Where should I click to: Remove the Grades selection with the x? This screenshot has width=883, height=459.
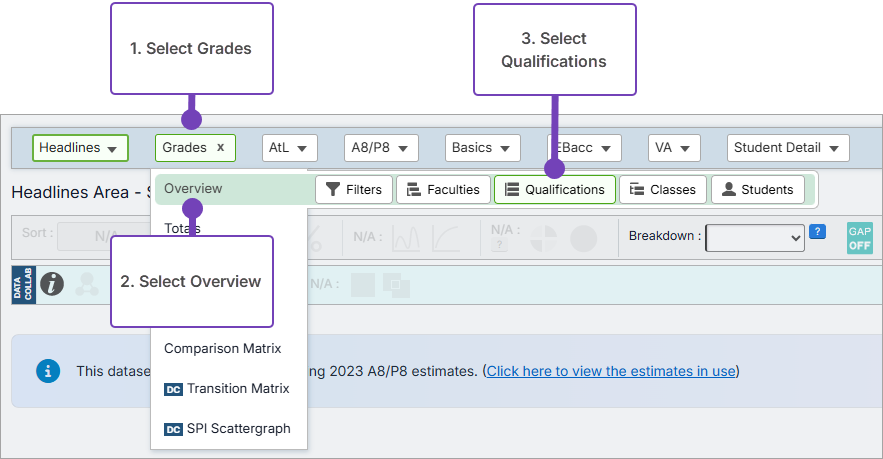click(220, 148)
